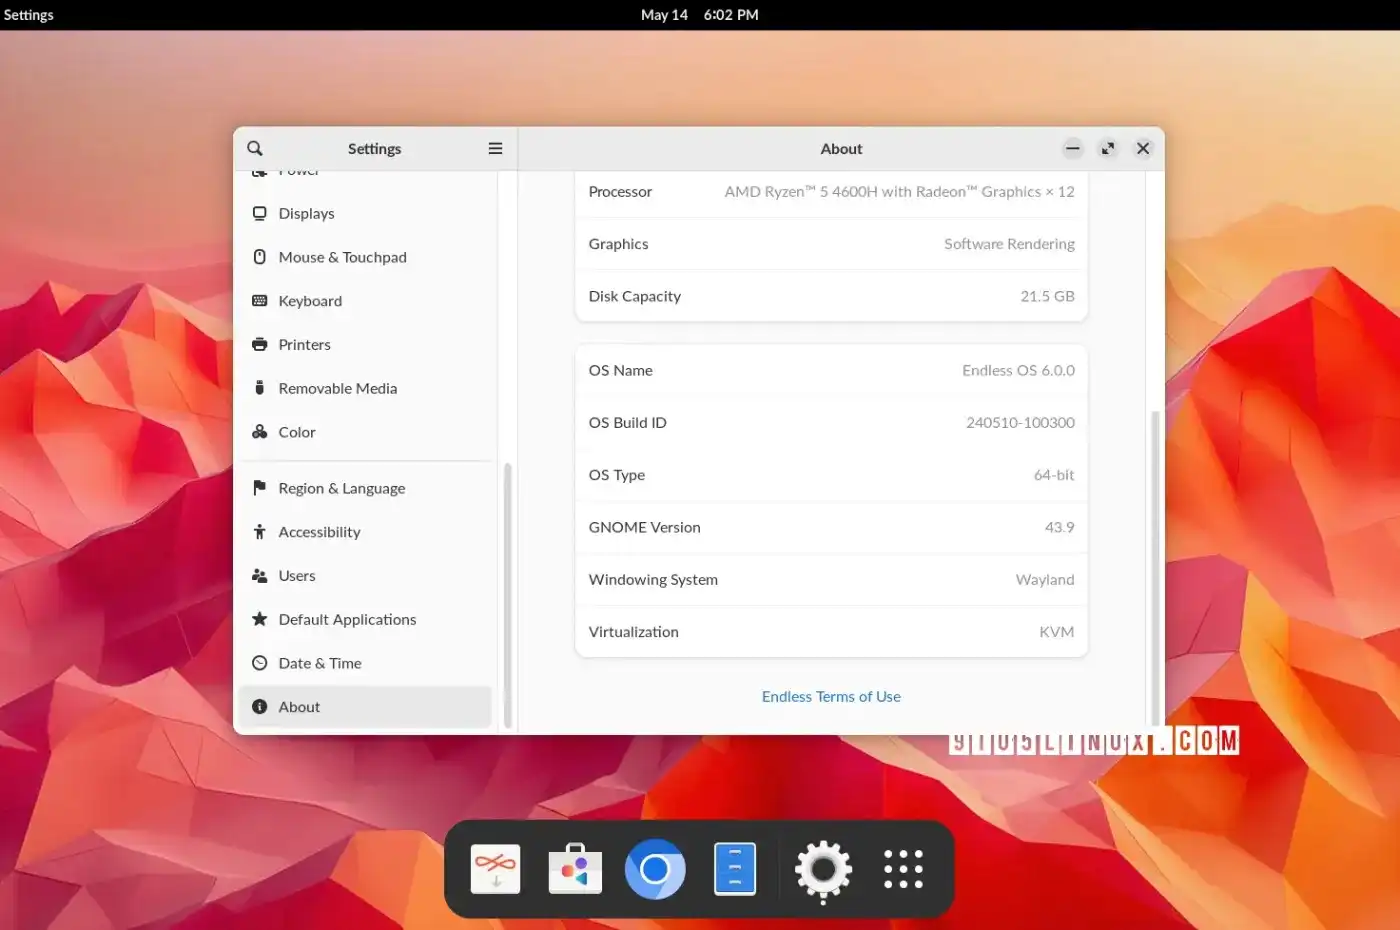Viewport: 1400px width, 930px height.
Task: Show all apps grid in dock
Action: (903, 869)
